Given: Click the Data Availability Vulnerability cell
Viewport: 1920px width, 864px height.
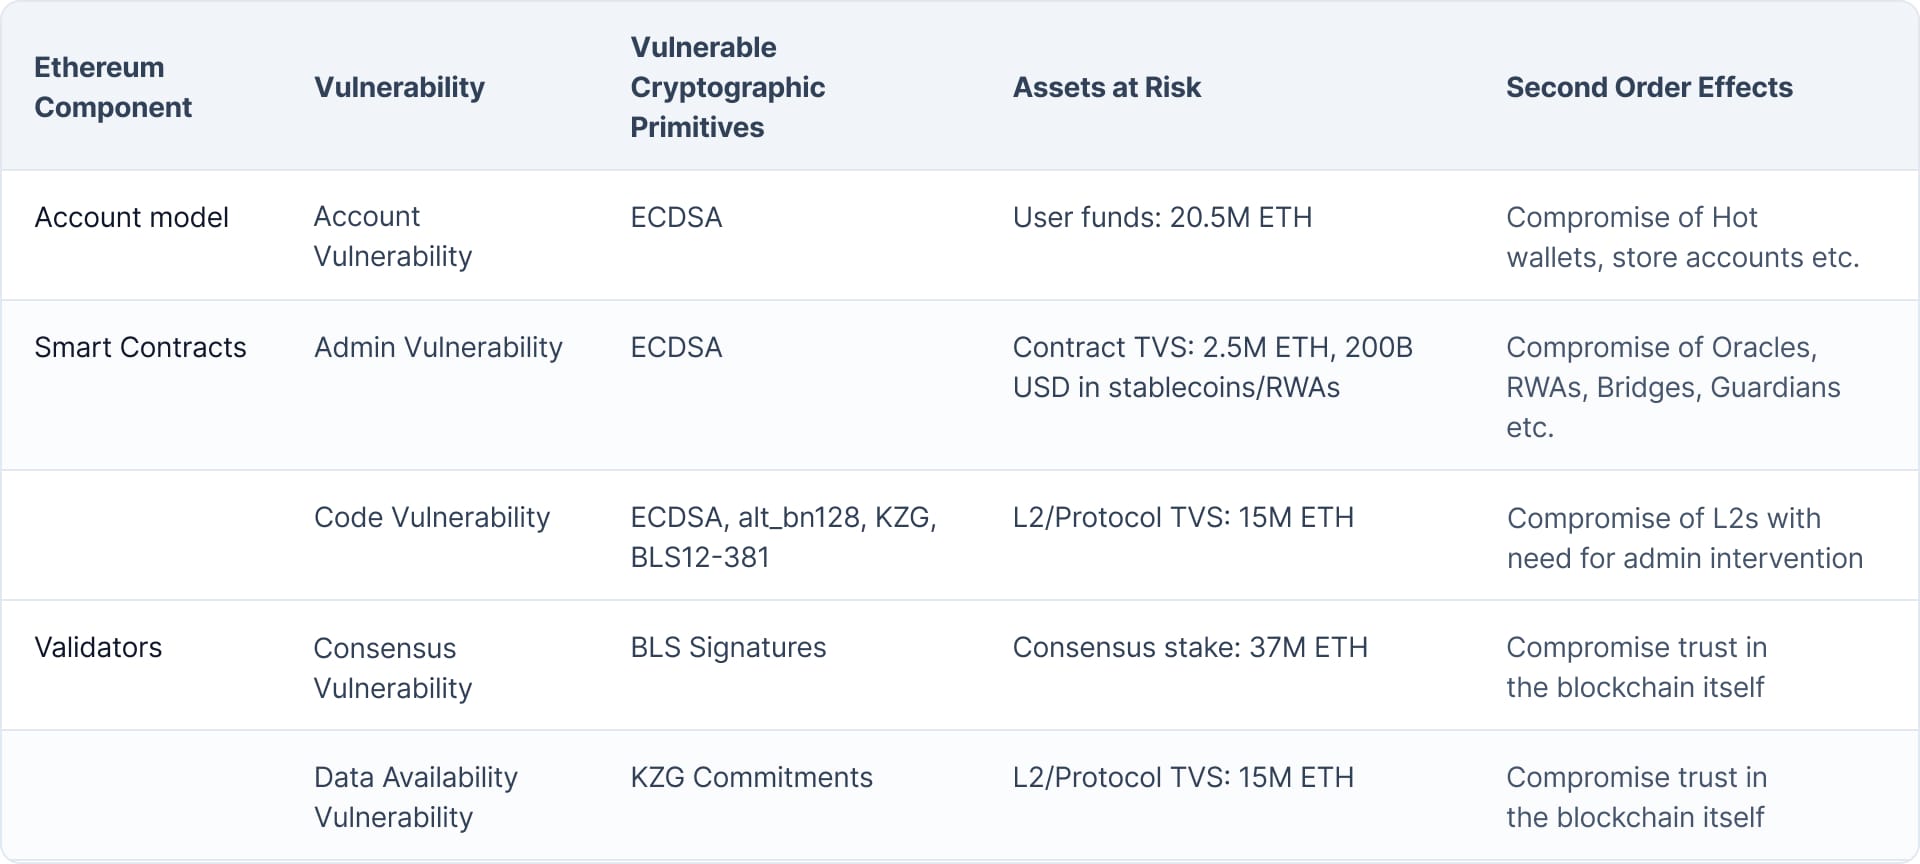Looking at the screenshot, I should [416, 797].
